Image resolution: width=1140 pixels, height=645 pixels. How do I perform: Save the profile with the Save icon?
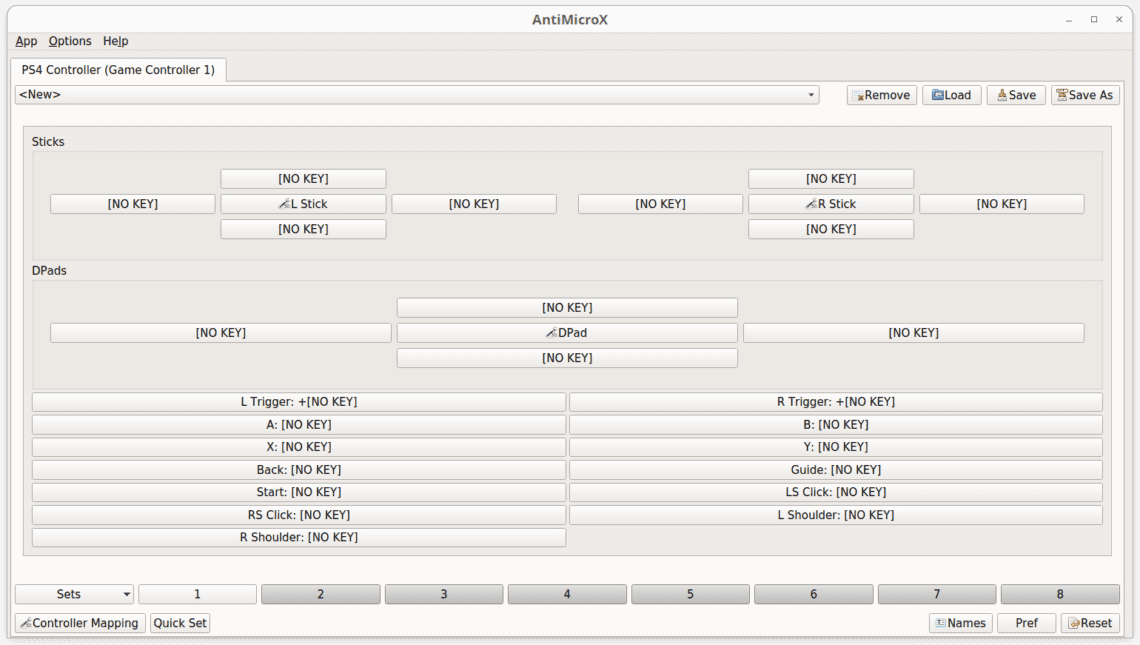[1015, 94]
